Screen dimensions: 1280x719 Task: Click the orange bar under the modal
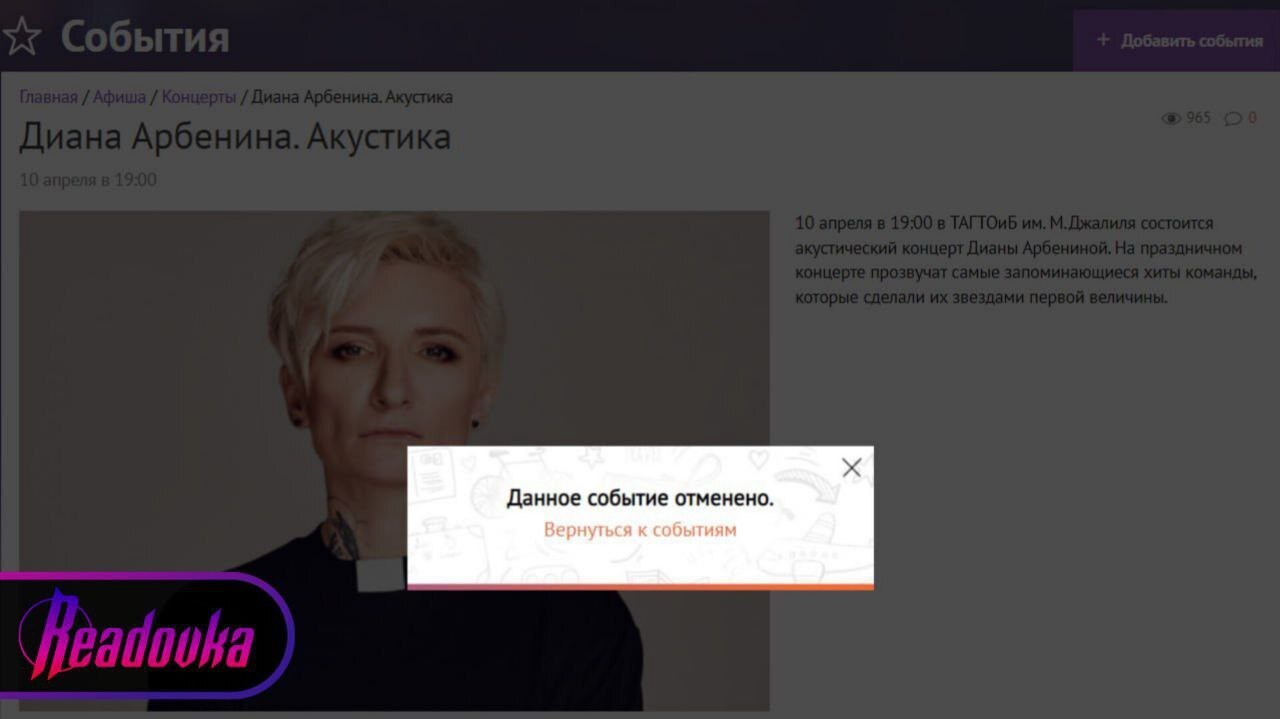coord(639,590)
